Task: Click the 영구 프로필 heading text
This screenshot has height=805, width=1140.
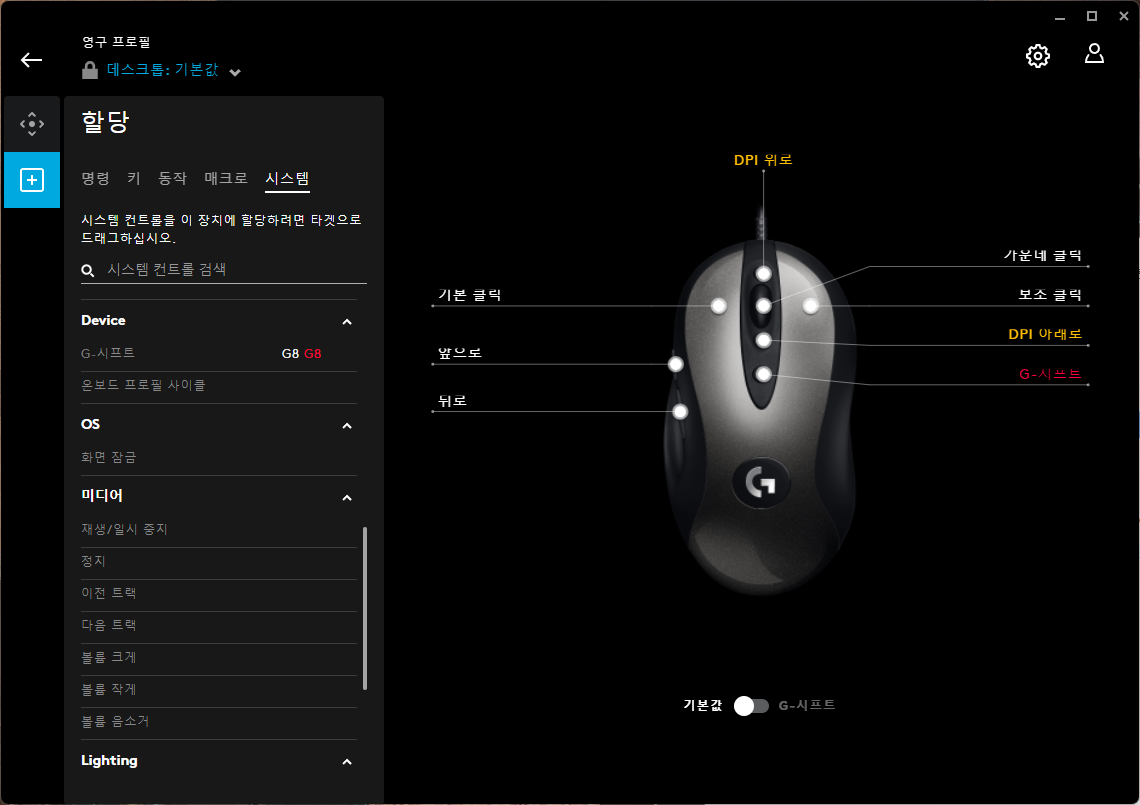Action: 116,42
